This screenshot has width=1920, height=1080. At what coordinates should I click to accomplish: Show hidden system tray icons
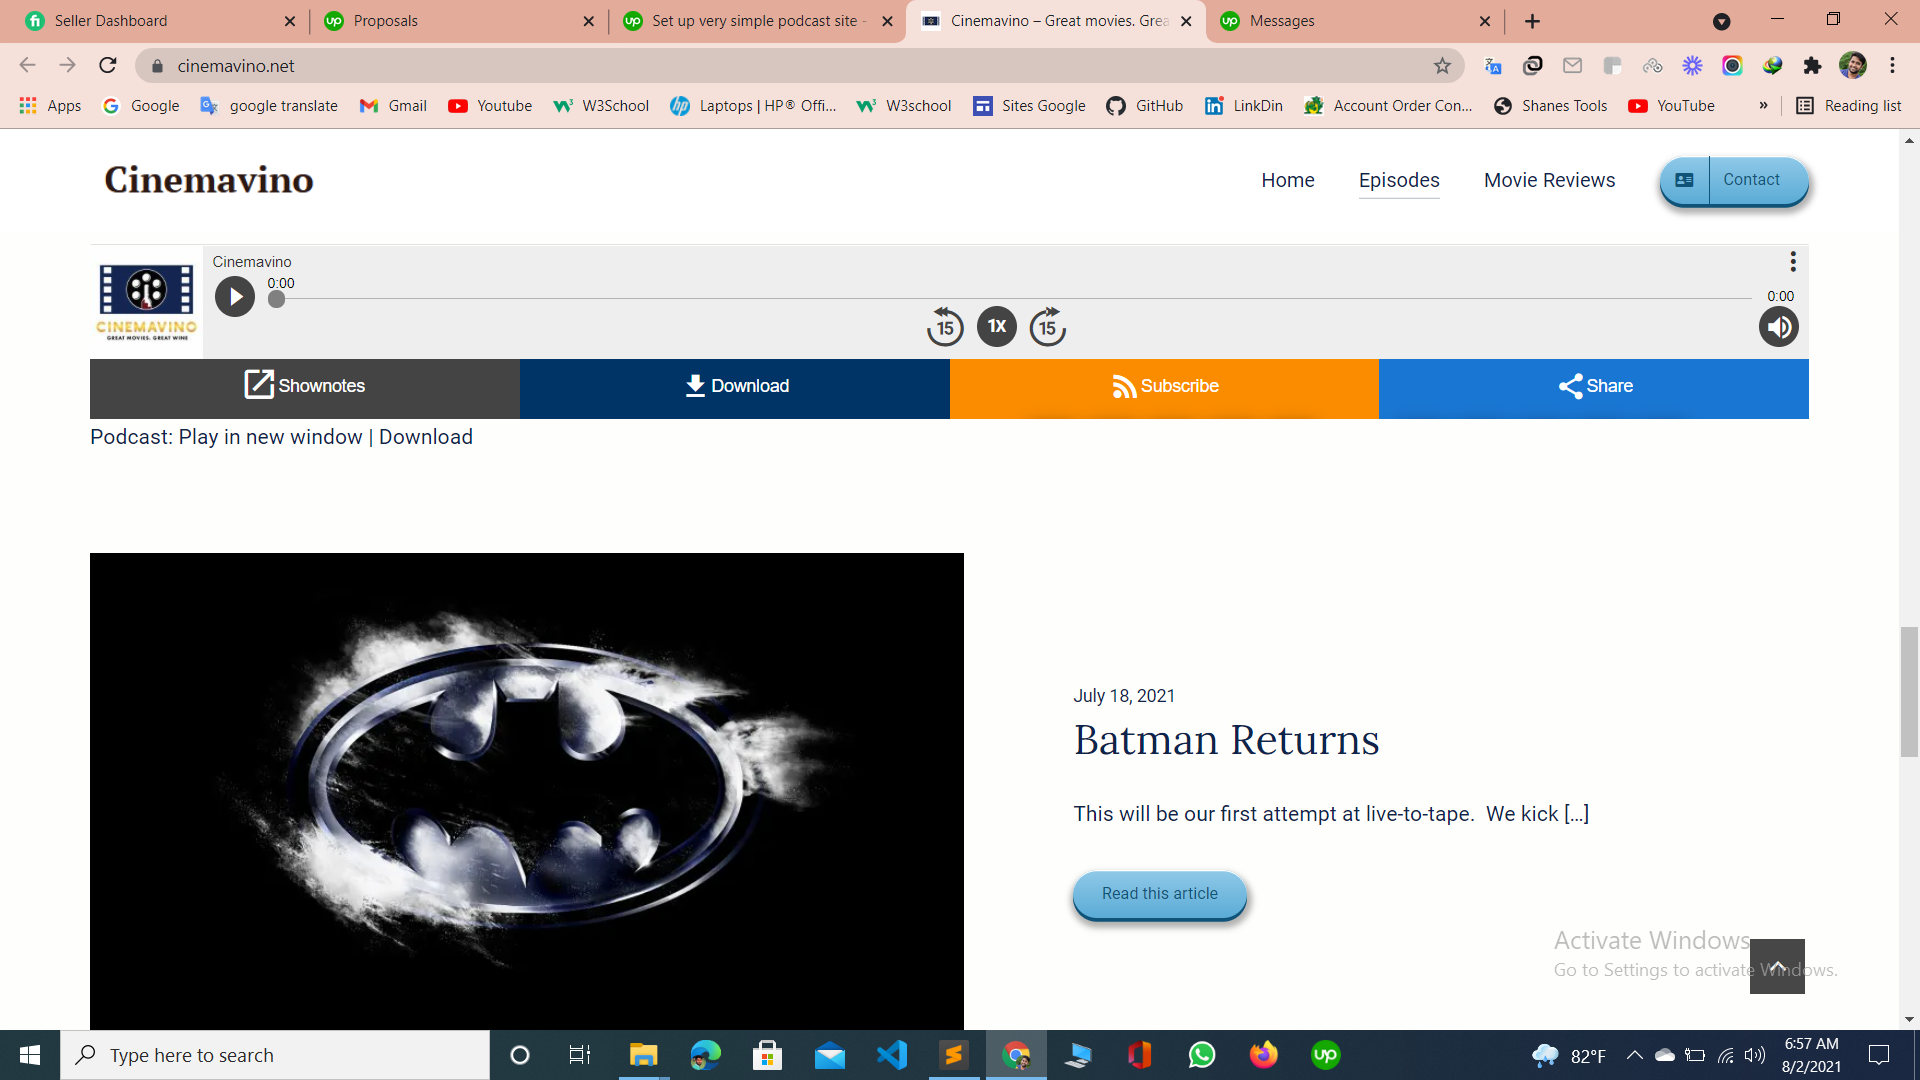pyautogui.click(x=1634, y=1055)
